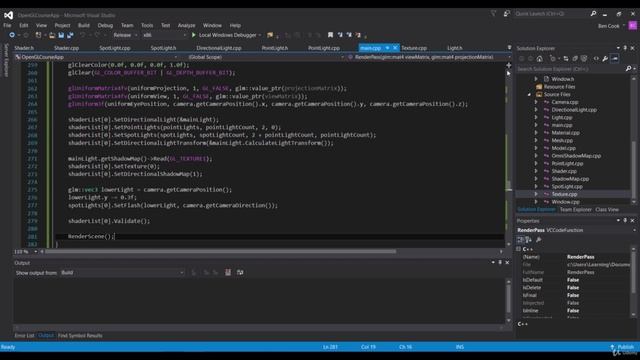
Task: Click the Find in Files icon in the toolbar
Action: (x=270, y=36)
